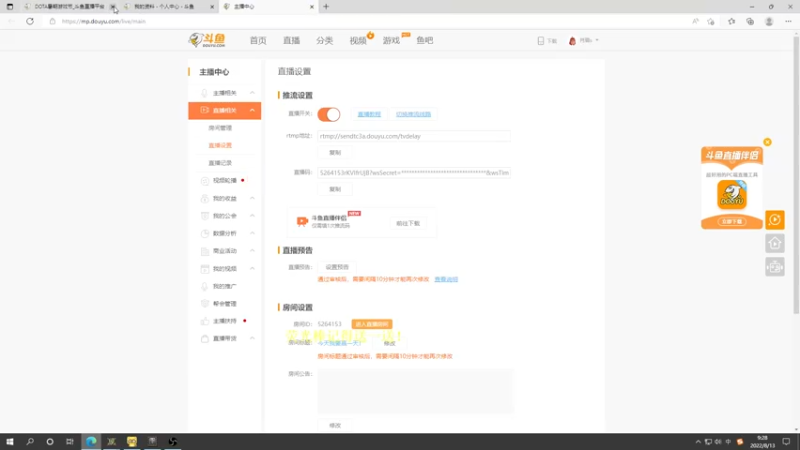Viewport: 800px width, 450px height.
Task: Click the Douyu app icon in floating ad
Action: tap(732, 194)
